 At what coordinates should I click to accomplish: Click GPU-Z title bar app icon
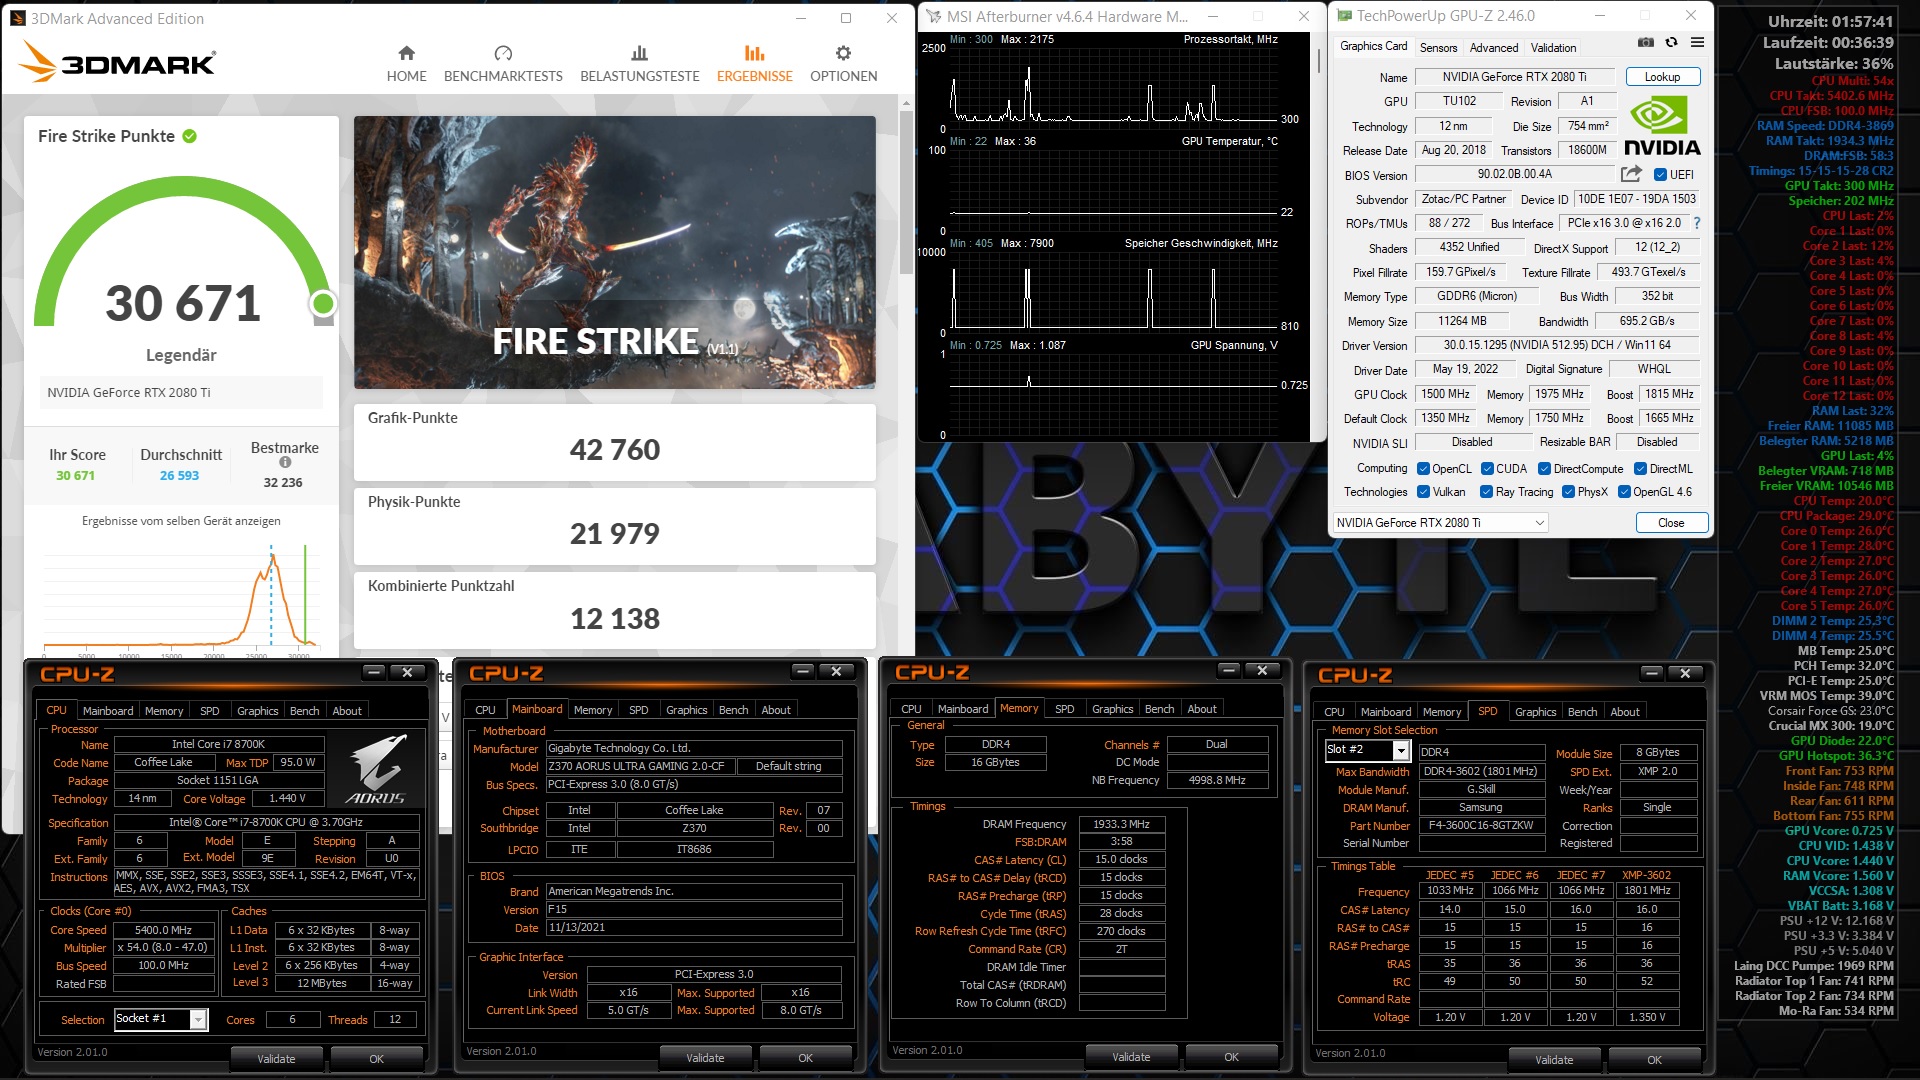1345,16
